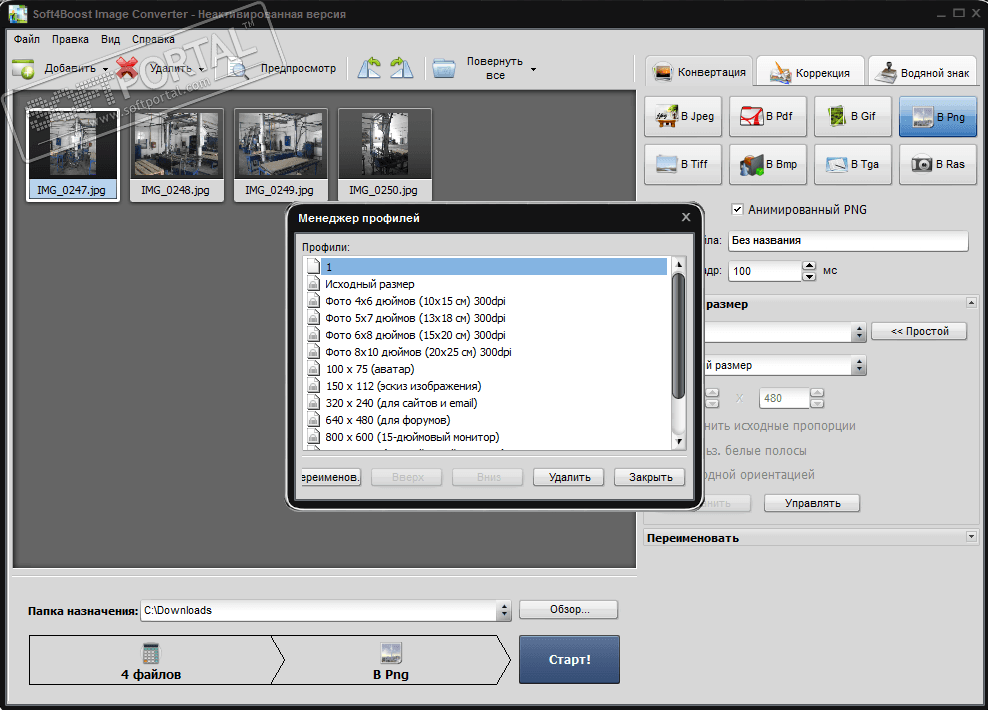Start conversion with the Старт! button
The width and height of the screenshot is (988, 710).
click(x=570, y=659)
